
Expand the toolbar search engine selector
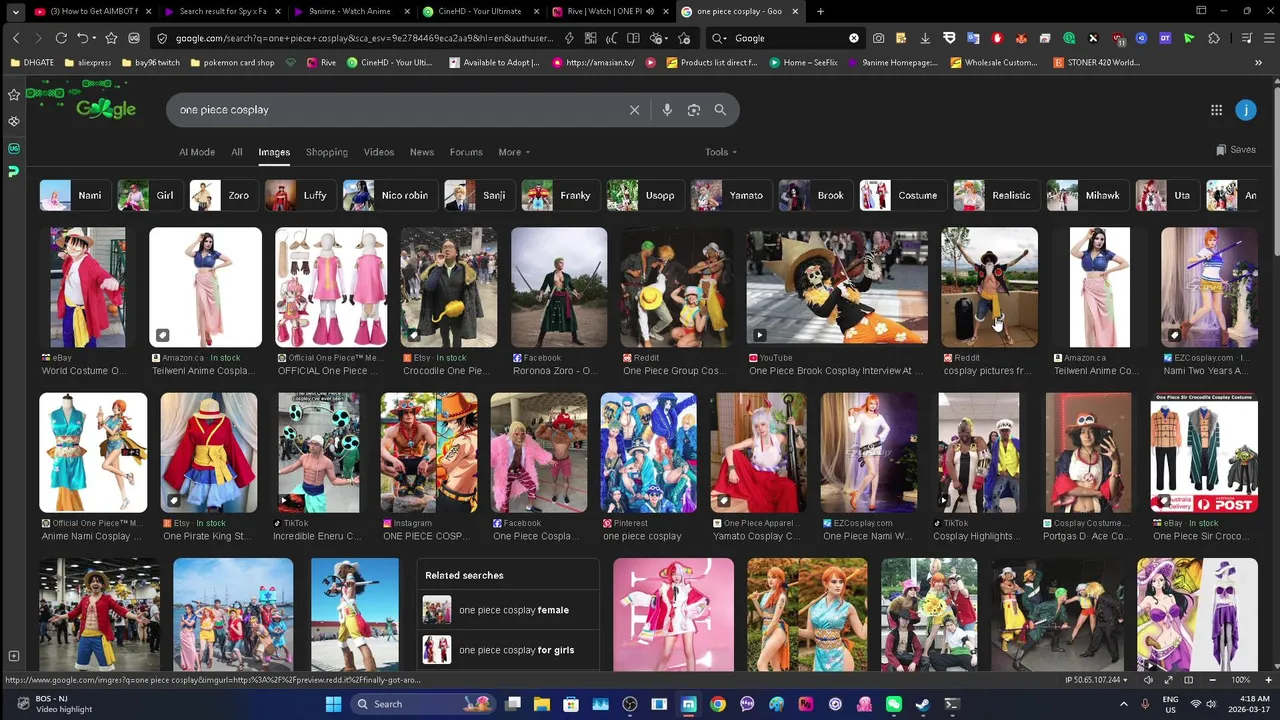[719, 38]
